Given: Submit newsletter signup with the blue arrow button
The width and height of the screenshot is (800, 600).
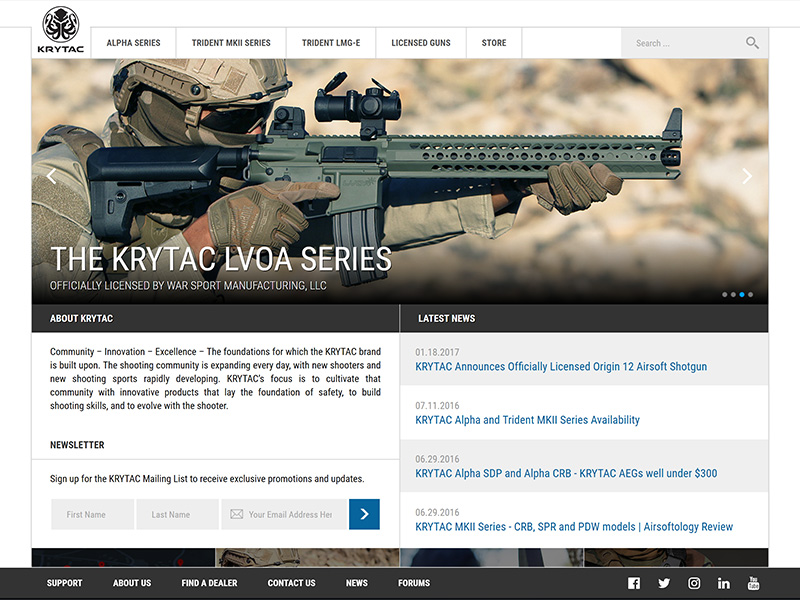Looking at the screenshot, I should pos(363,514).
